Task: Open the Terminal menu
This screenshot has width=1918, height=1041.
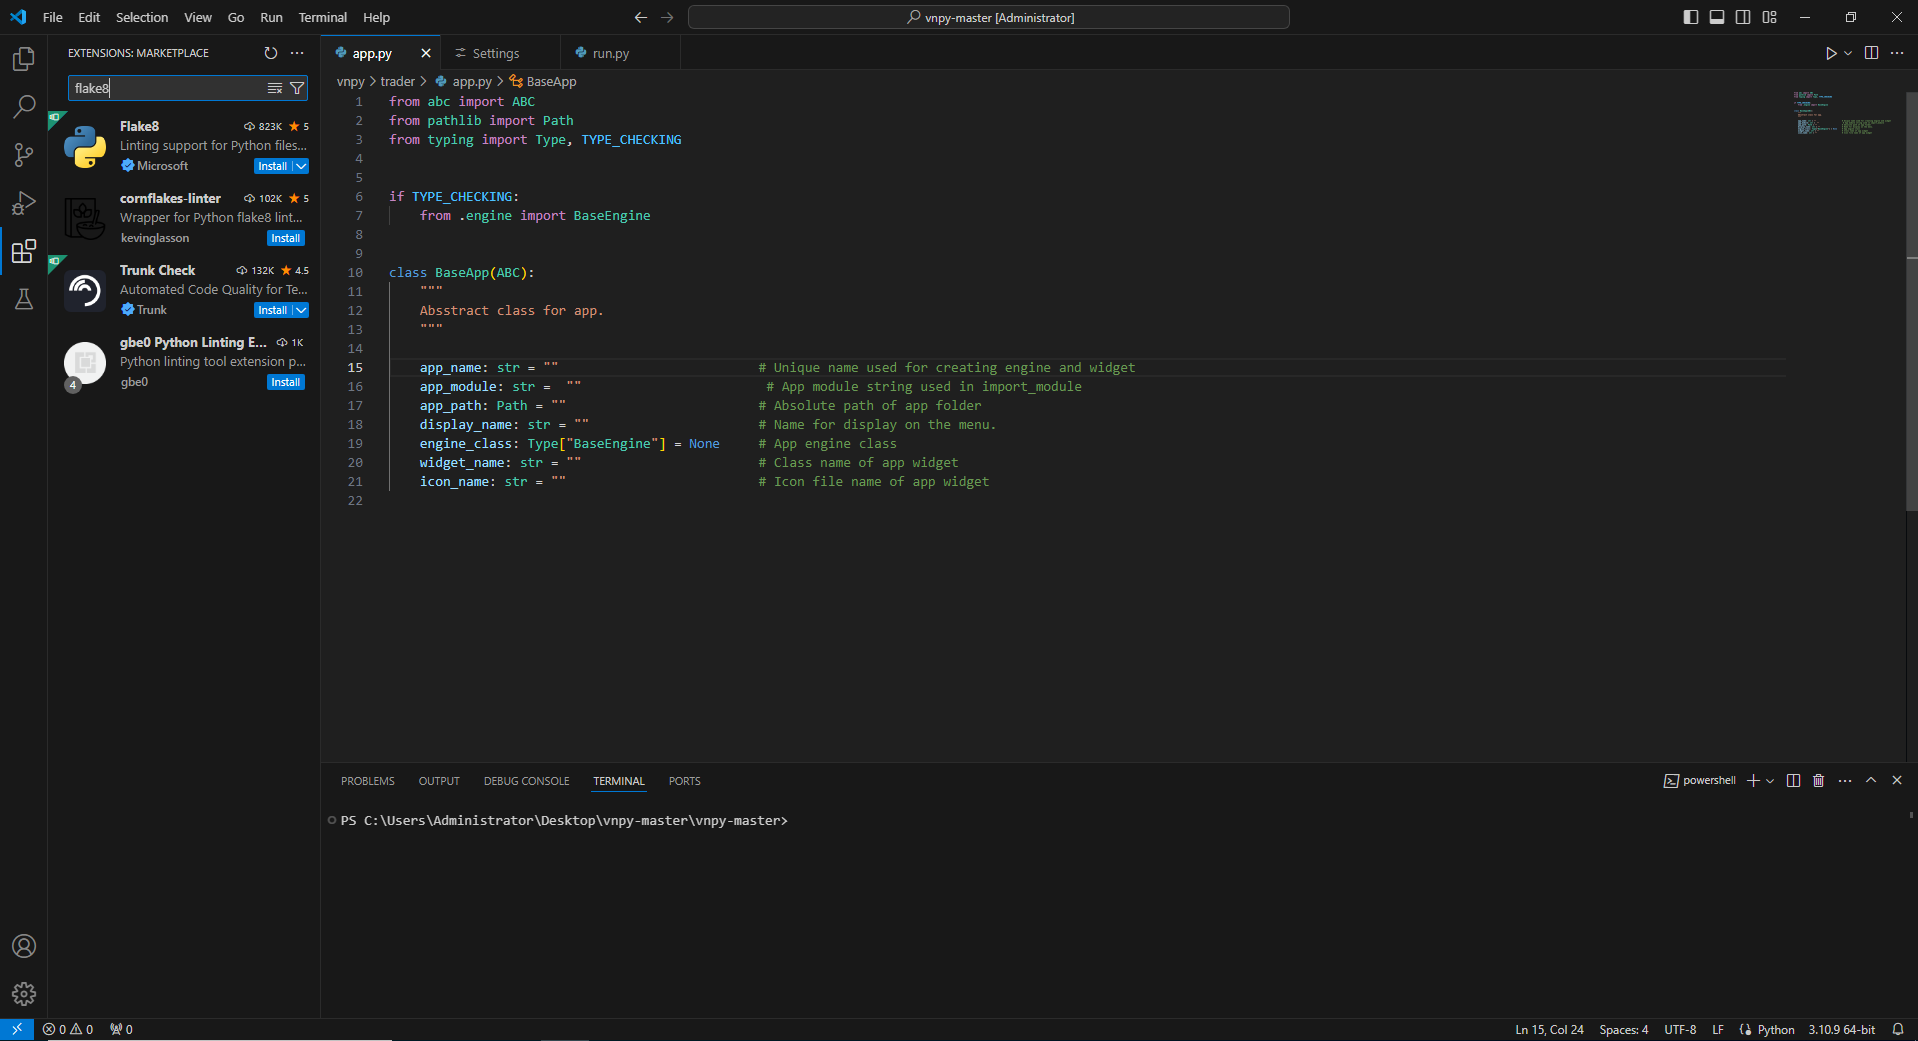Action: click(322, 17)
